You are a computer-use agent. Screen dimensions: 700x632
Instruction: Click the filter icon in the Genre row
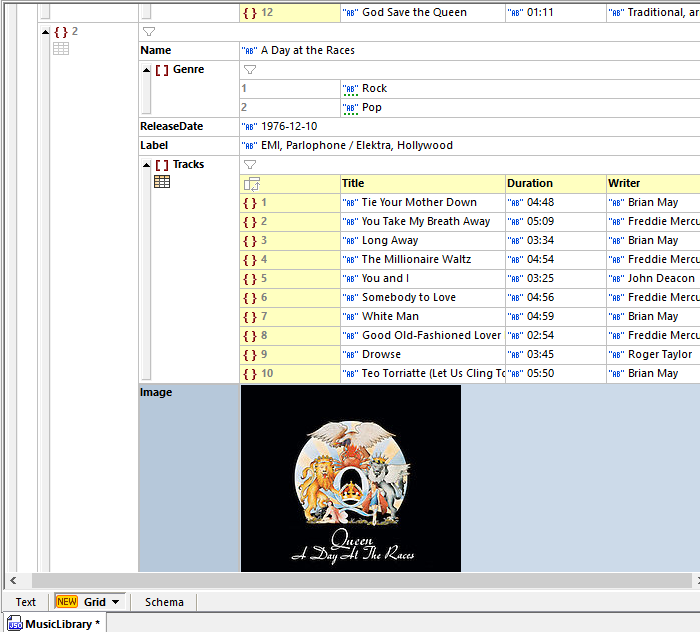250,70
